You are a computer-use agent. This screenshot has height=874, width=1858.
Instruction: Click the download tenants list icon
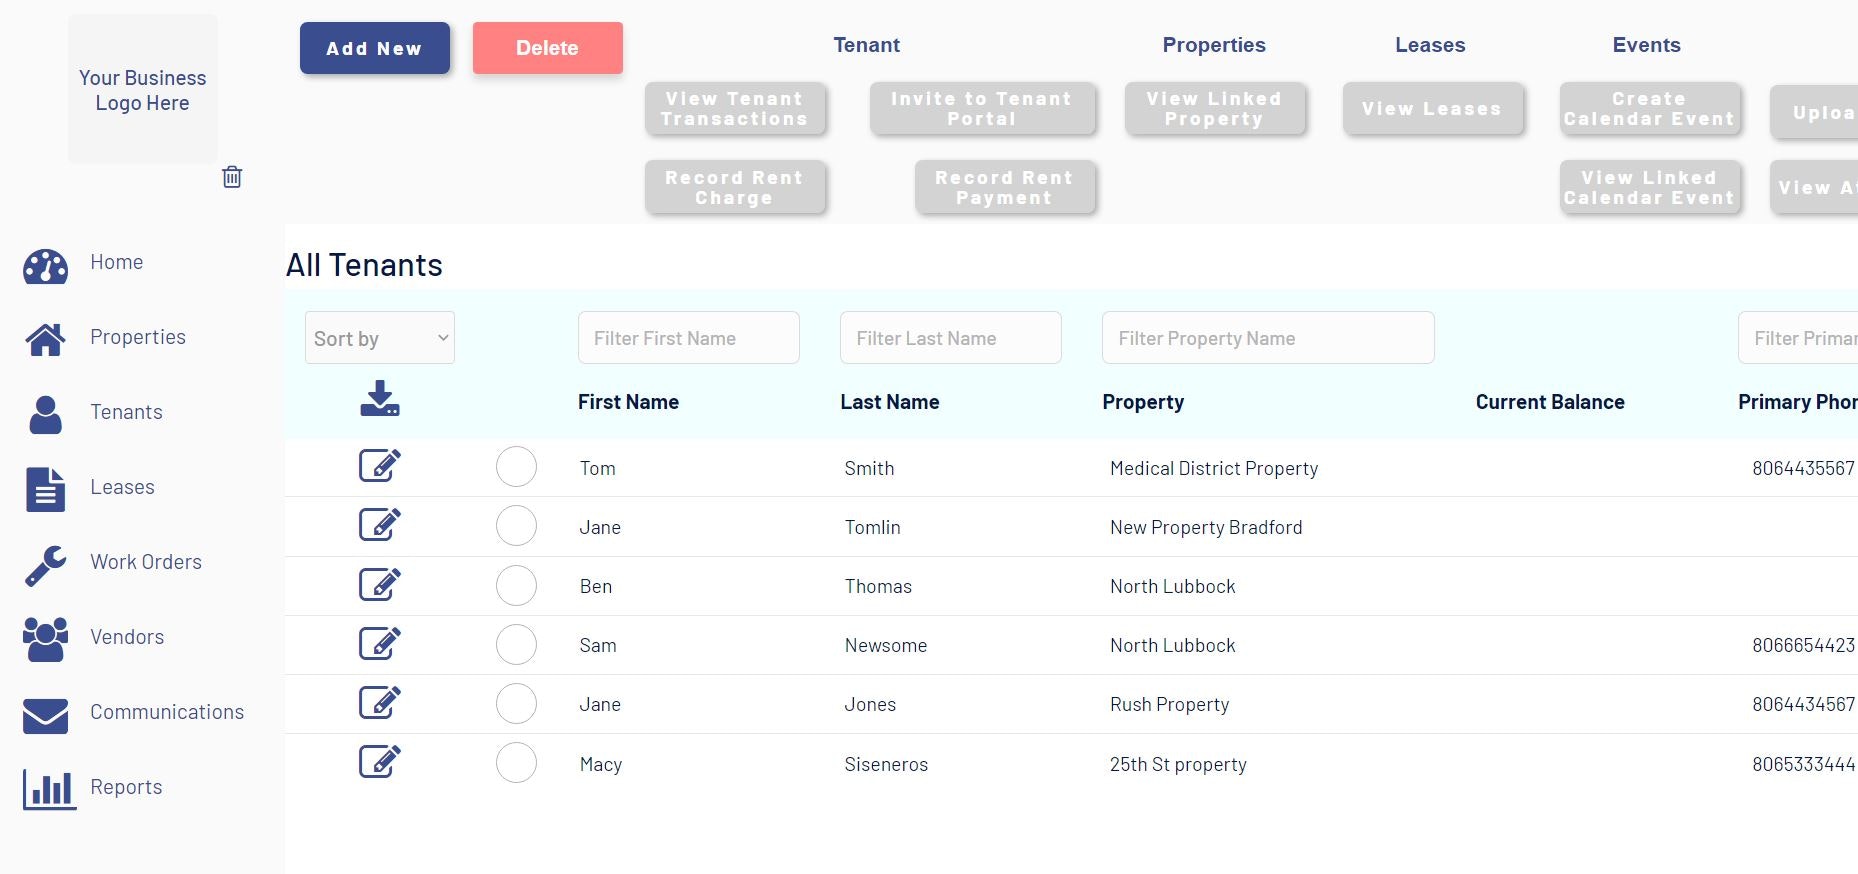pyautogui.click(x=380, y=398)
